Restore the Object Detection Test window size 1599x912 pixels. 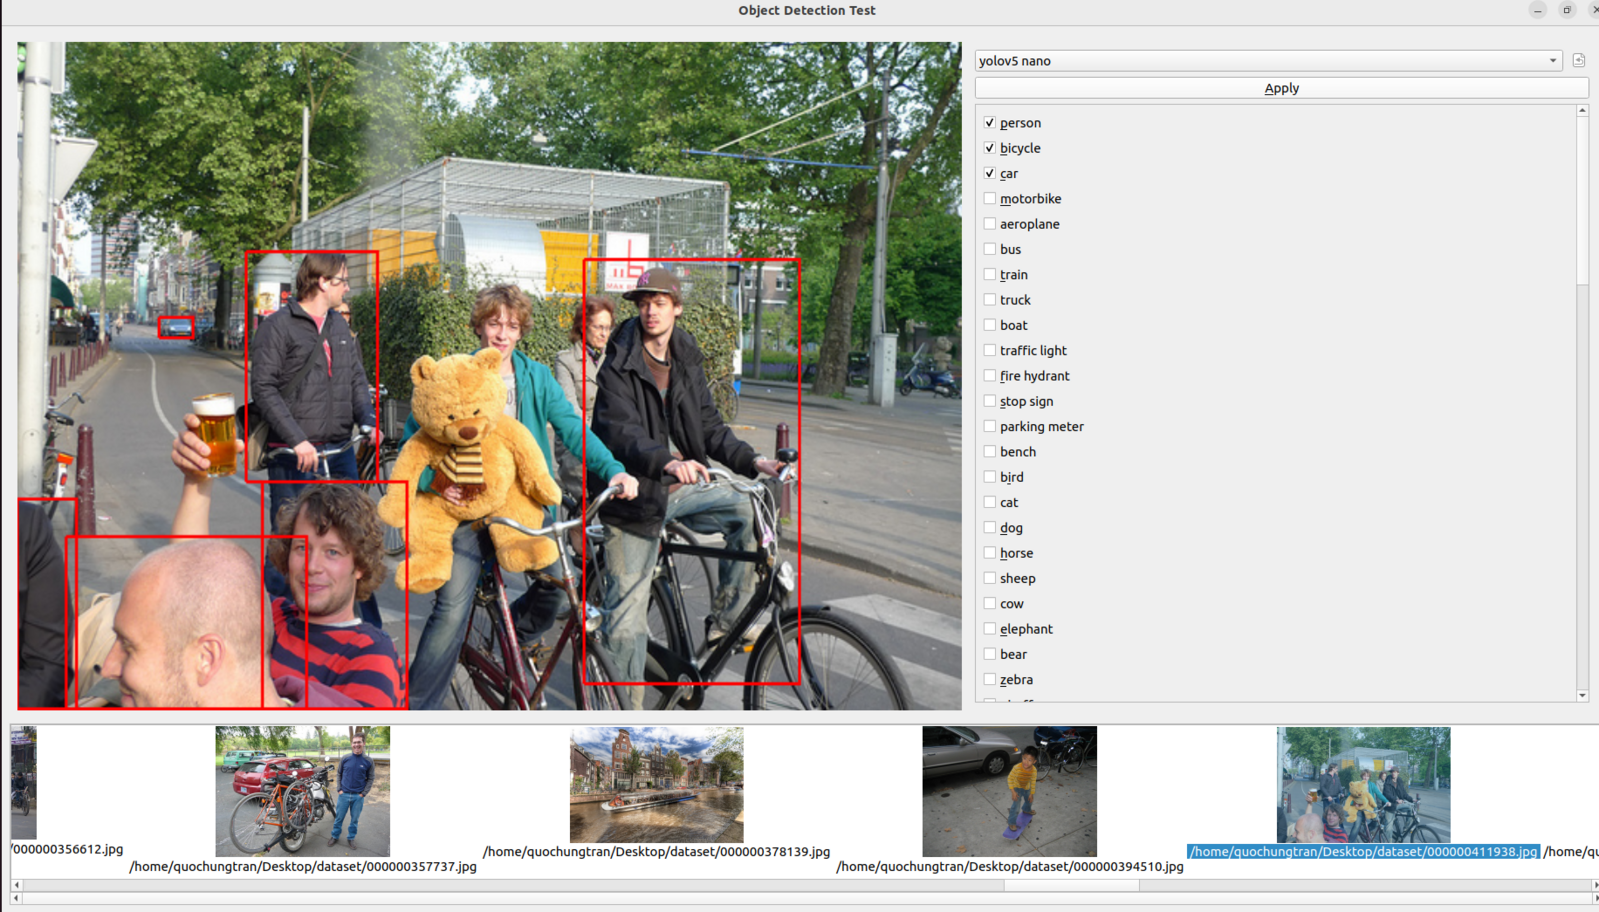pyautogui.click(x=1567, y=10)
